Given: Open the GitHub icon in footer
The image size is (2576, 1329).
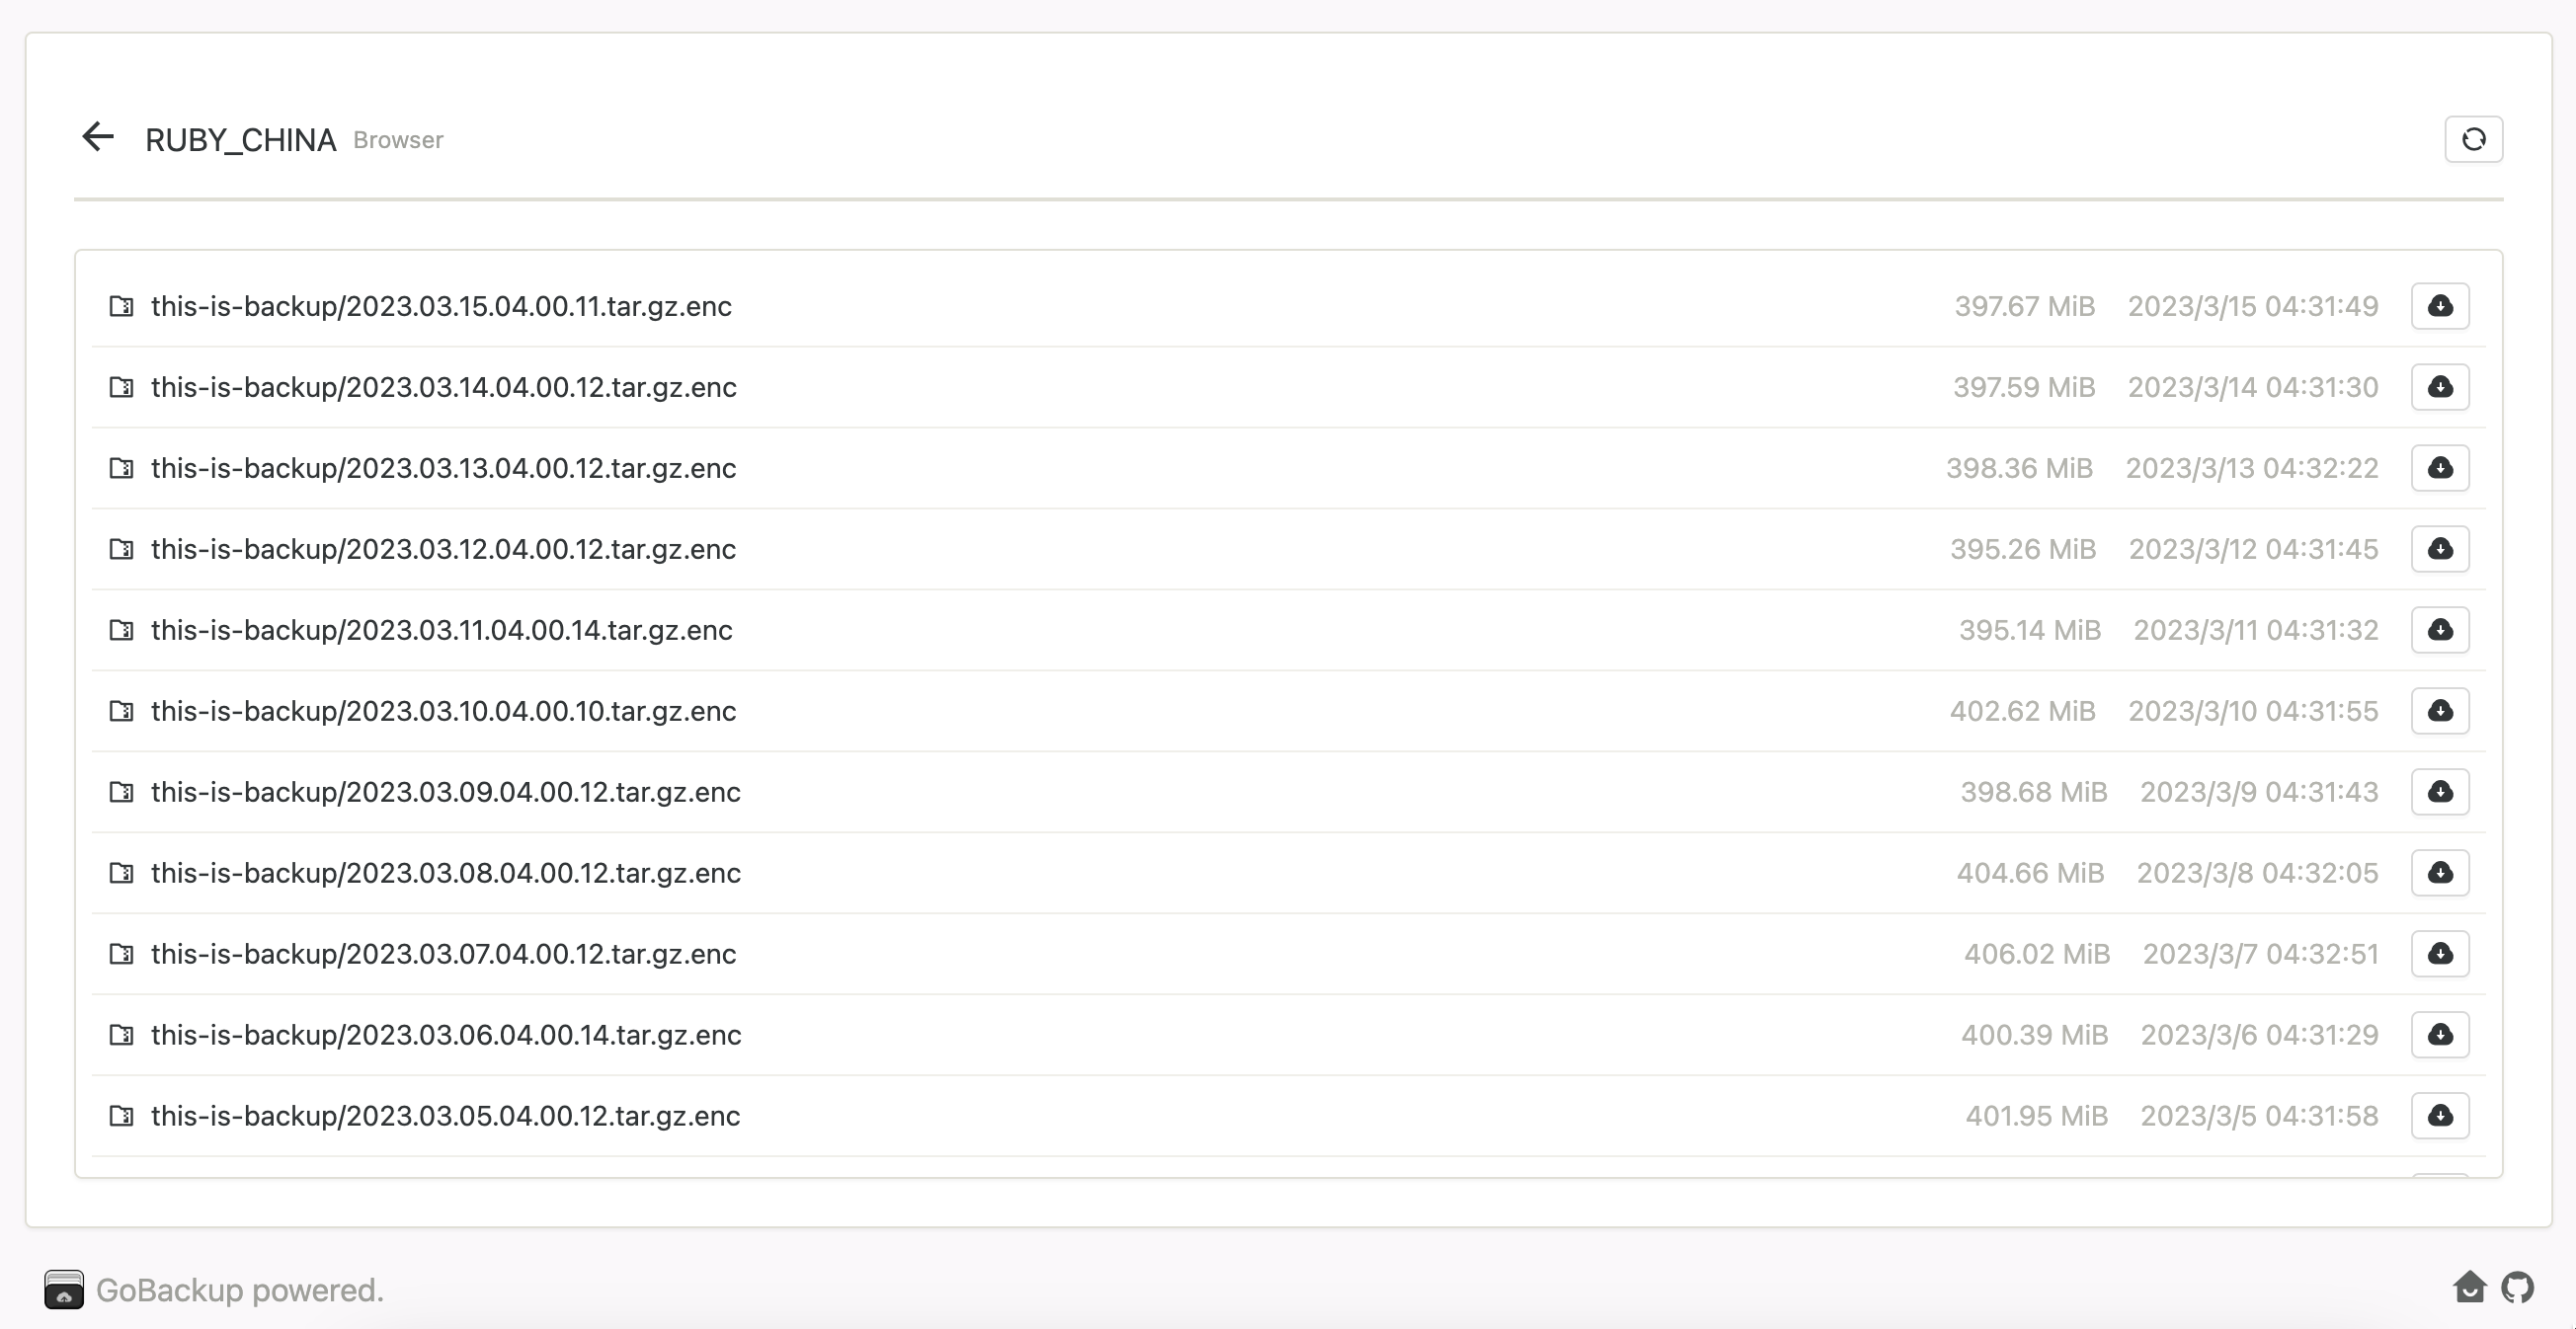Looking at the screenshot, I should coord(2517,1287).
